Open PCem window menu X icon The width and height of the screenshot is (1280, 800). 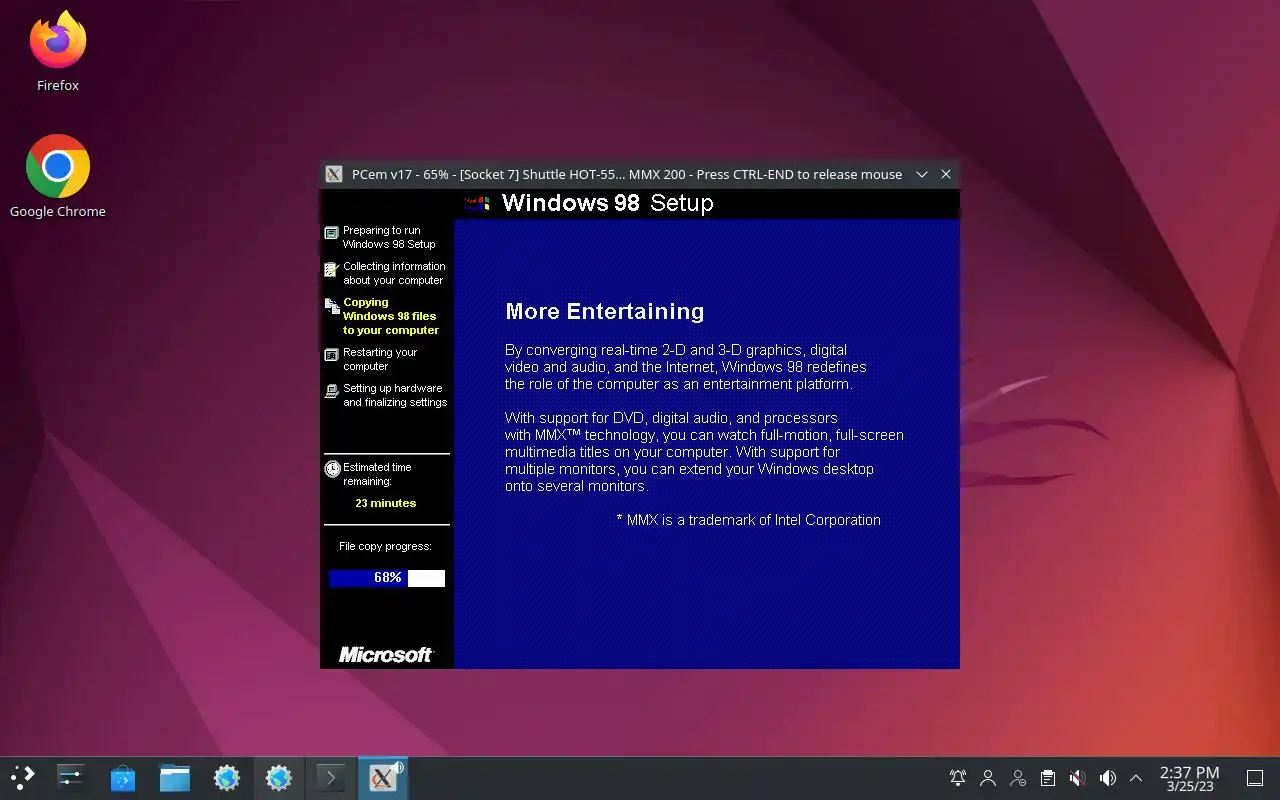point(334,174)
